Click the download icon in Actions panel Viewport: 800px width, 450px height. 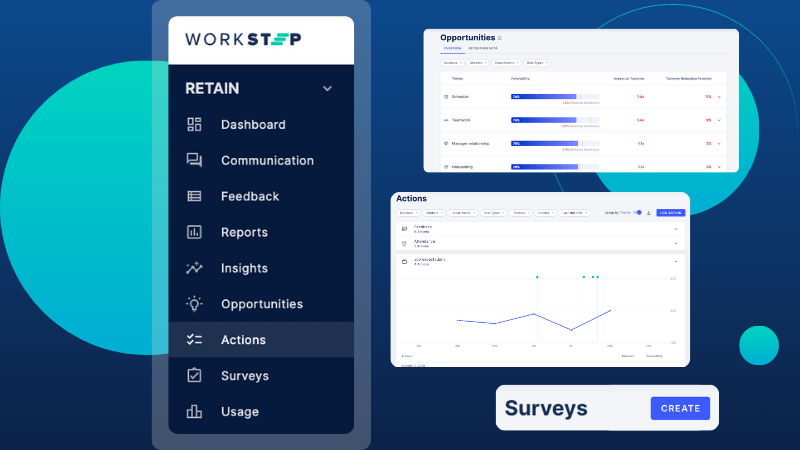click(x=649, y=213)
